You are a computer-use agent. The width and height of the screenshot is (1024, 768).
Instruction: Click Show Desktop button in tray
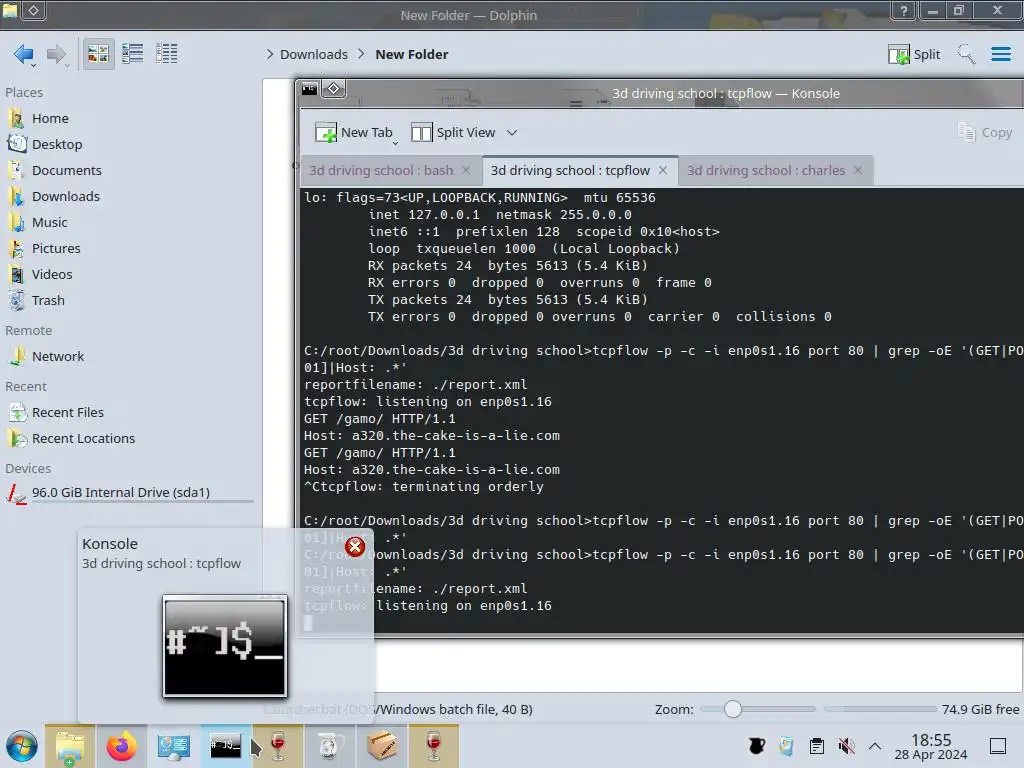(998, 746)
